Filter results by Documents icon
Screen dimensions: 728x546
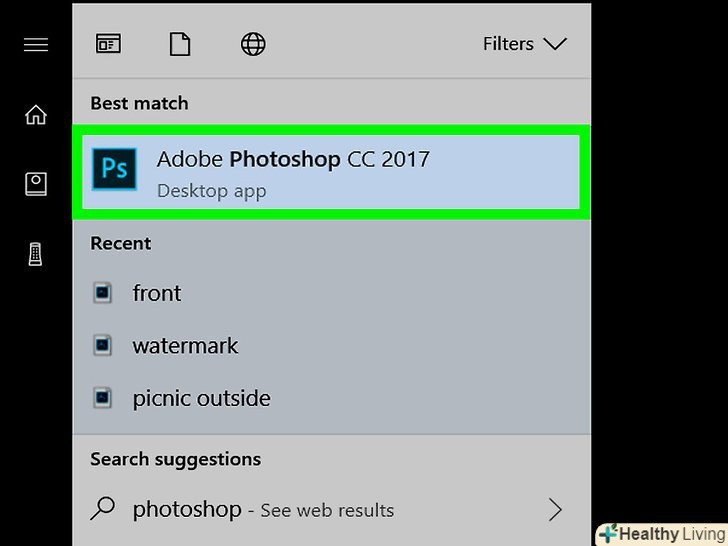(179, 44)
